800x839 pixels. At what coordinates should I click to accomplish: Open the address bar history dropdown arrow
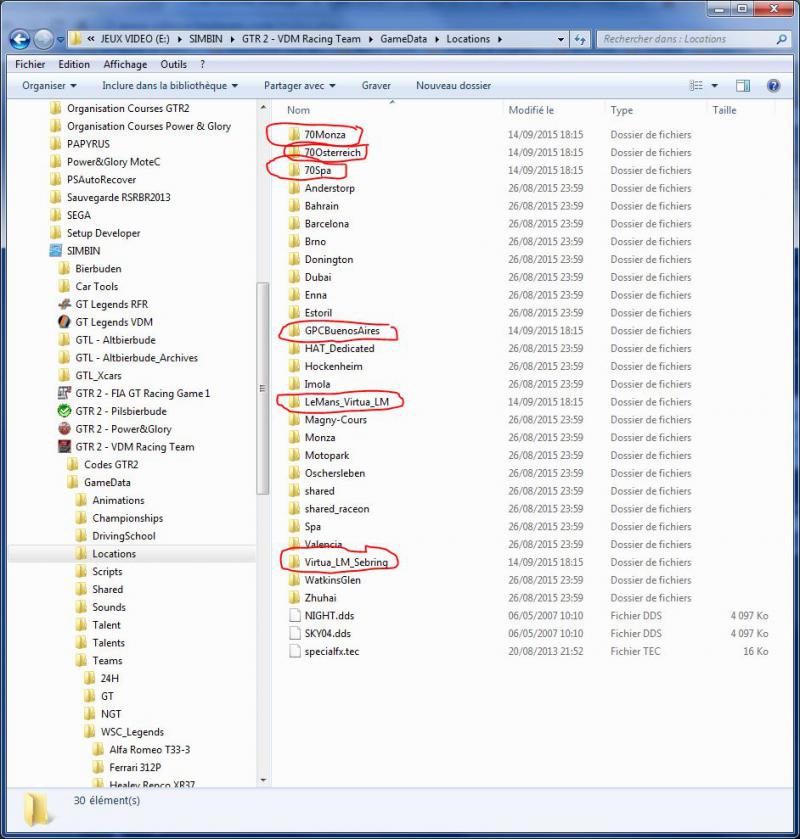point(560,39)
